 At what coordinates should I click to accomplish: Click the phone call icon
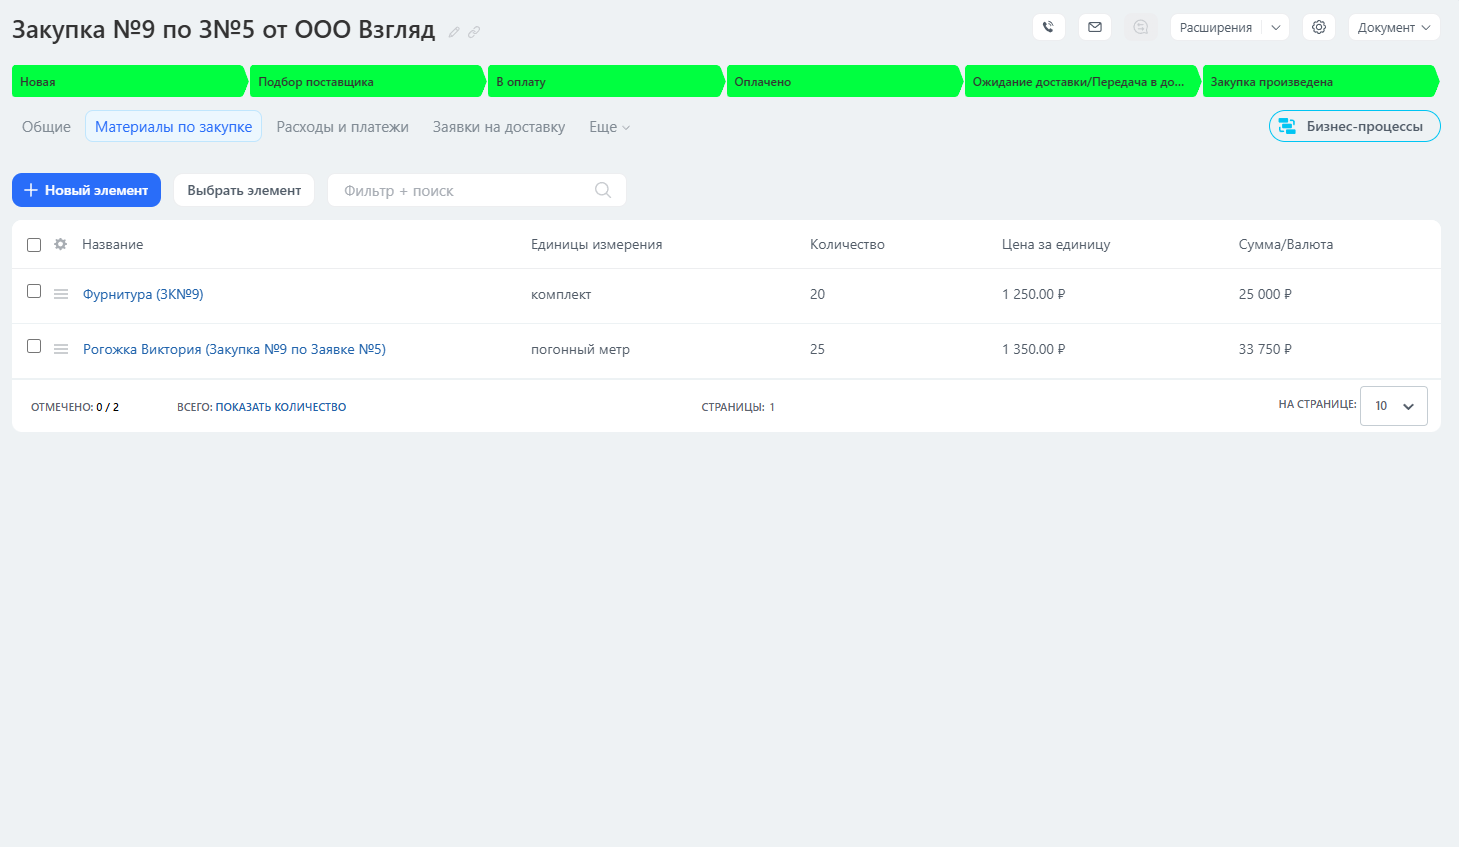point(1048,27)
